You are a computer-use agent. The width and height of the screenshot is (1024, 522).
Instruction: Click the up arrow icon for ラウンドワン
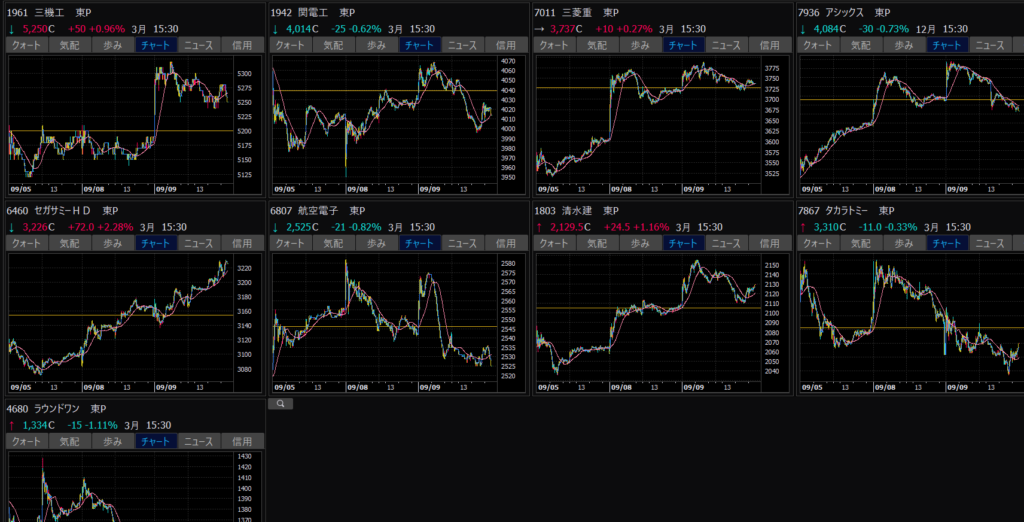(x=11, y=425)
